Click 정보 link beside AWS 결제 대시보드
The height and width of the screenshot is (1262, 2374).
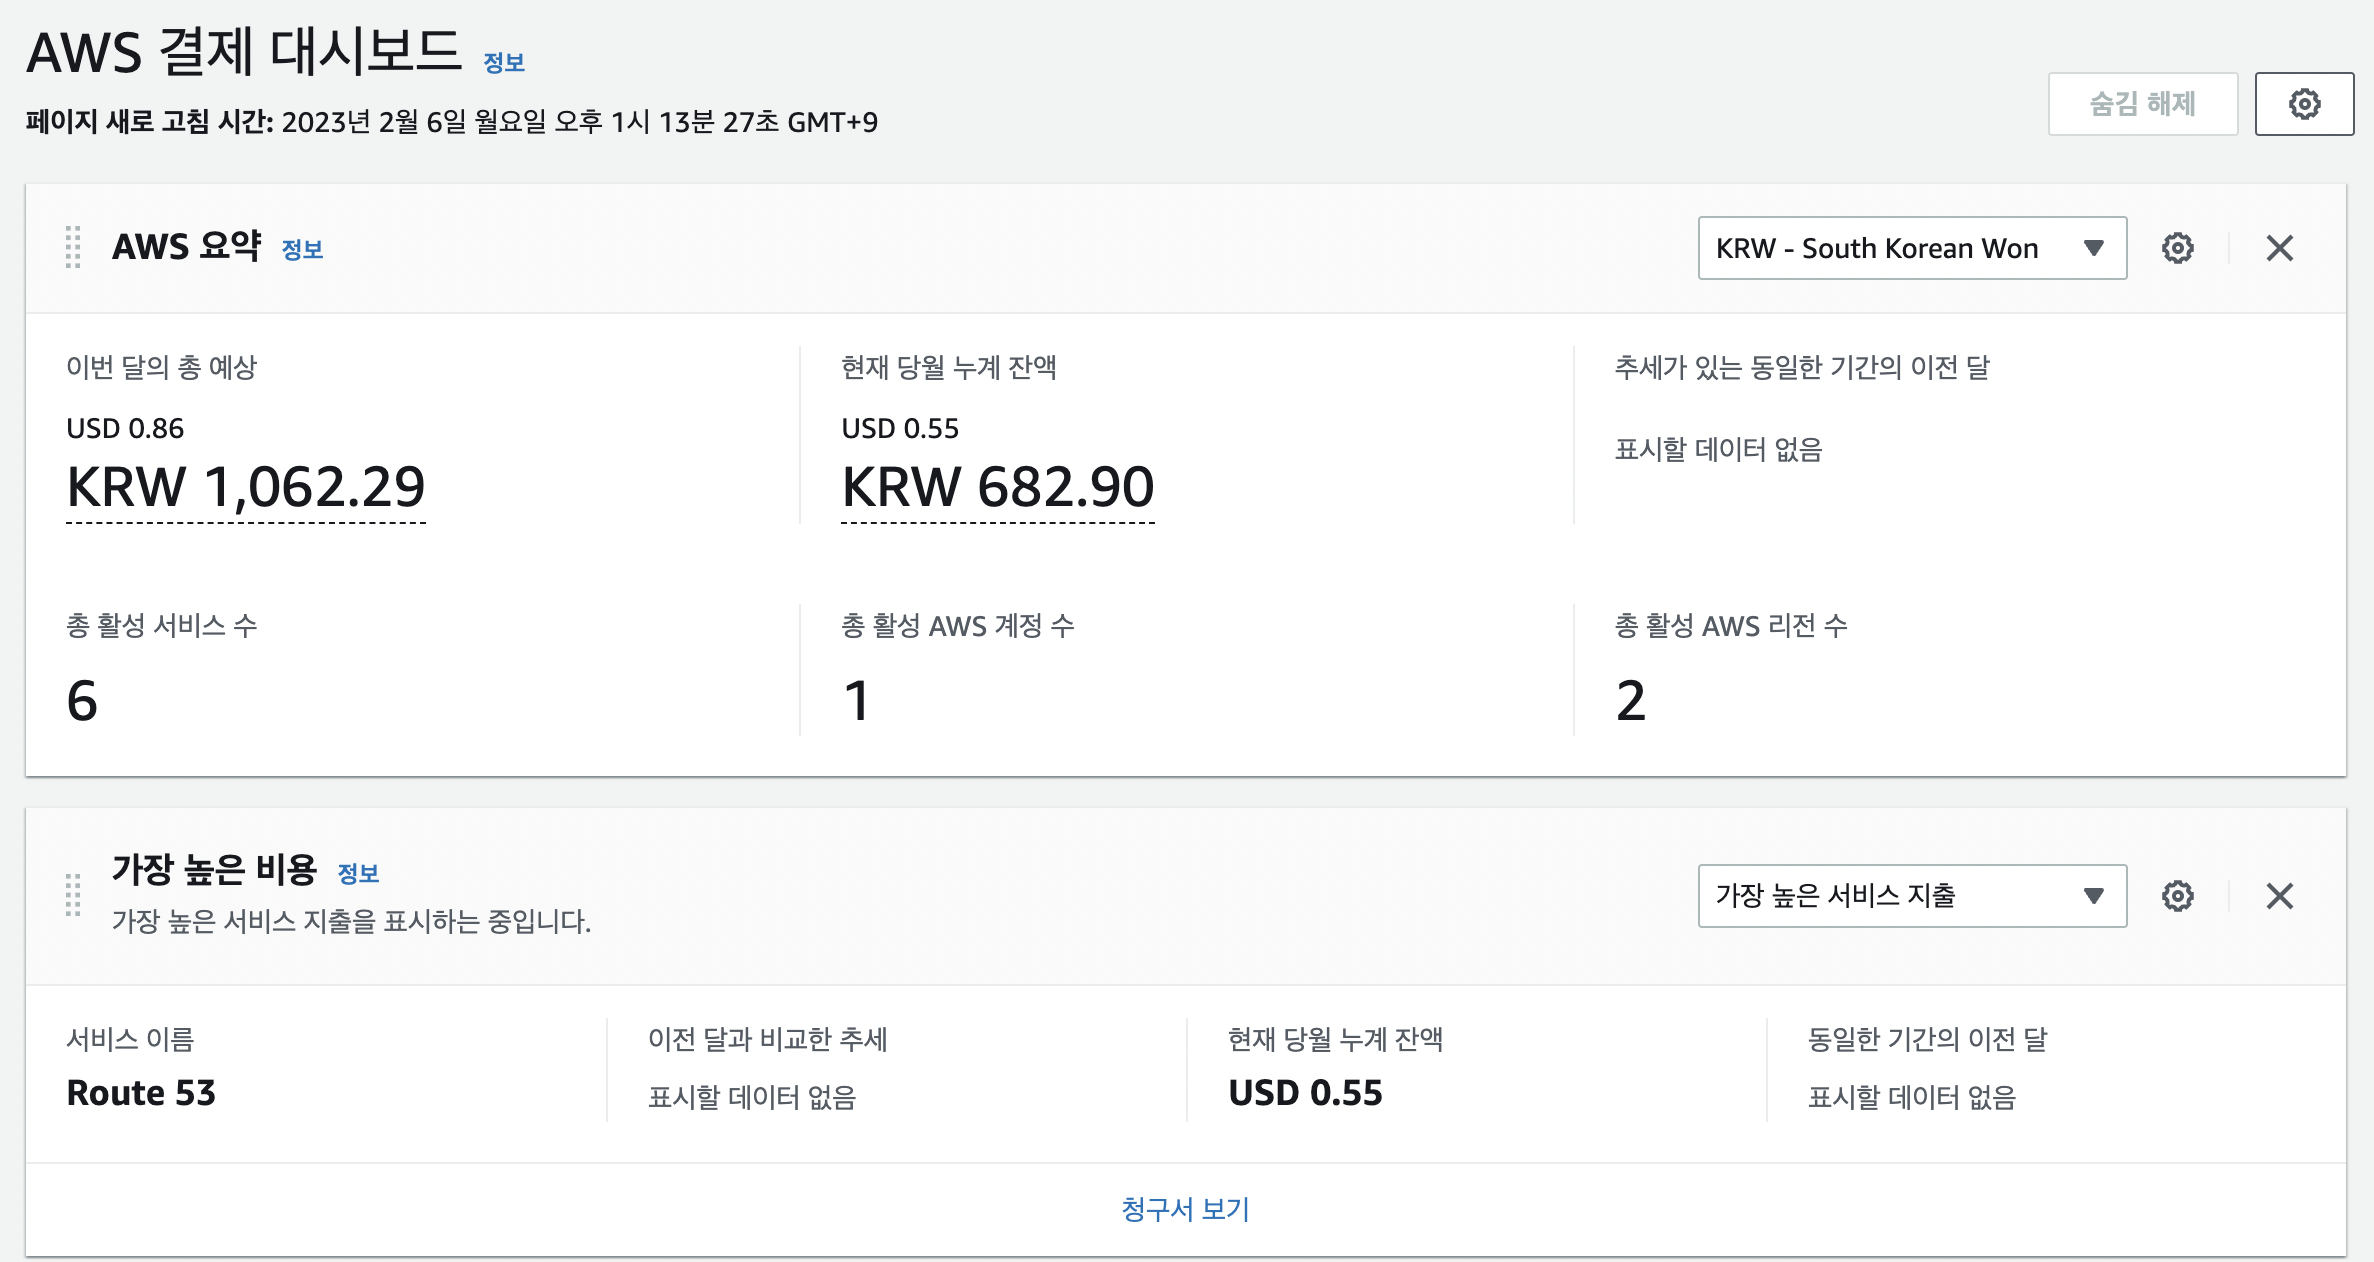(x=504, y=63)
